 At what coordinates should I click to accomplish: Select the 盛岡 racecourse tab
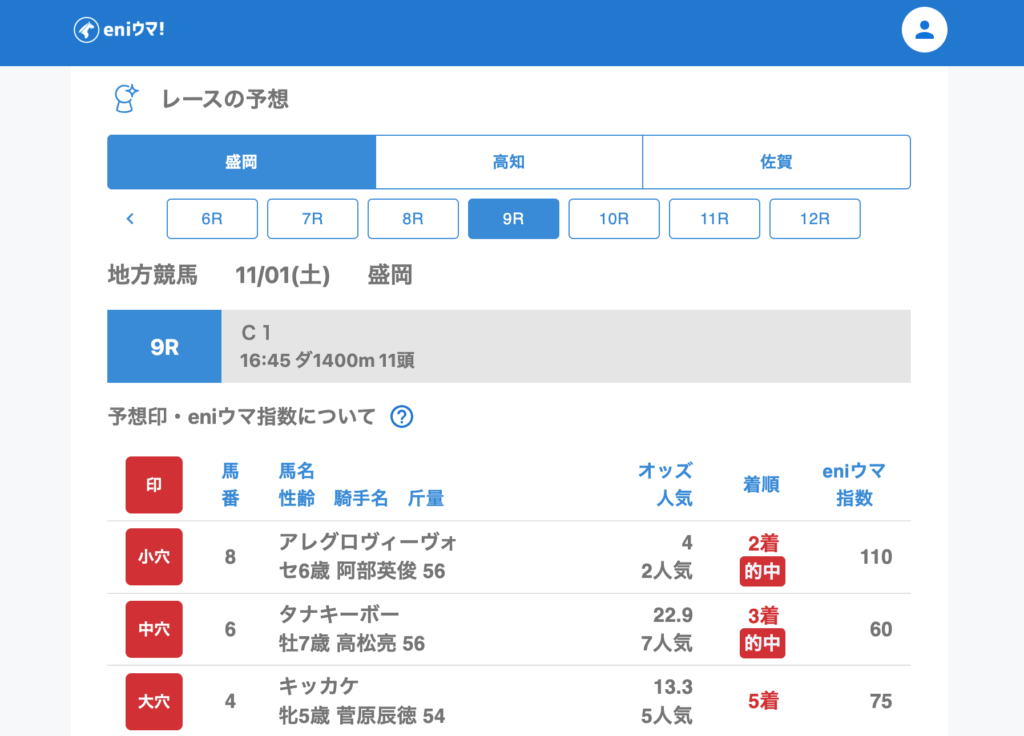[x=241, y=162]
